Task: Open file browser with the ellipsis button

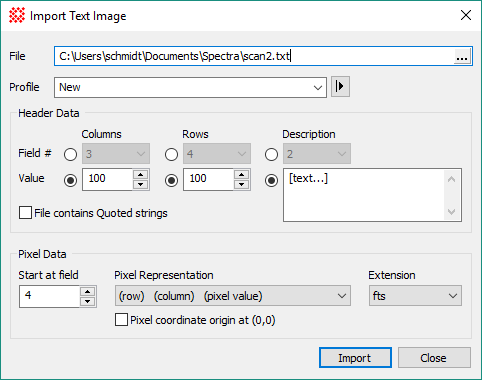Action: coord(462,56)
